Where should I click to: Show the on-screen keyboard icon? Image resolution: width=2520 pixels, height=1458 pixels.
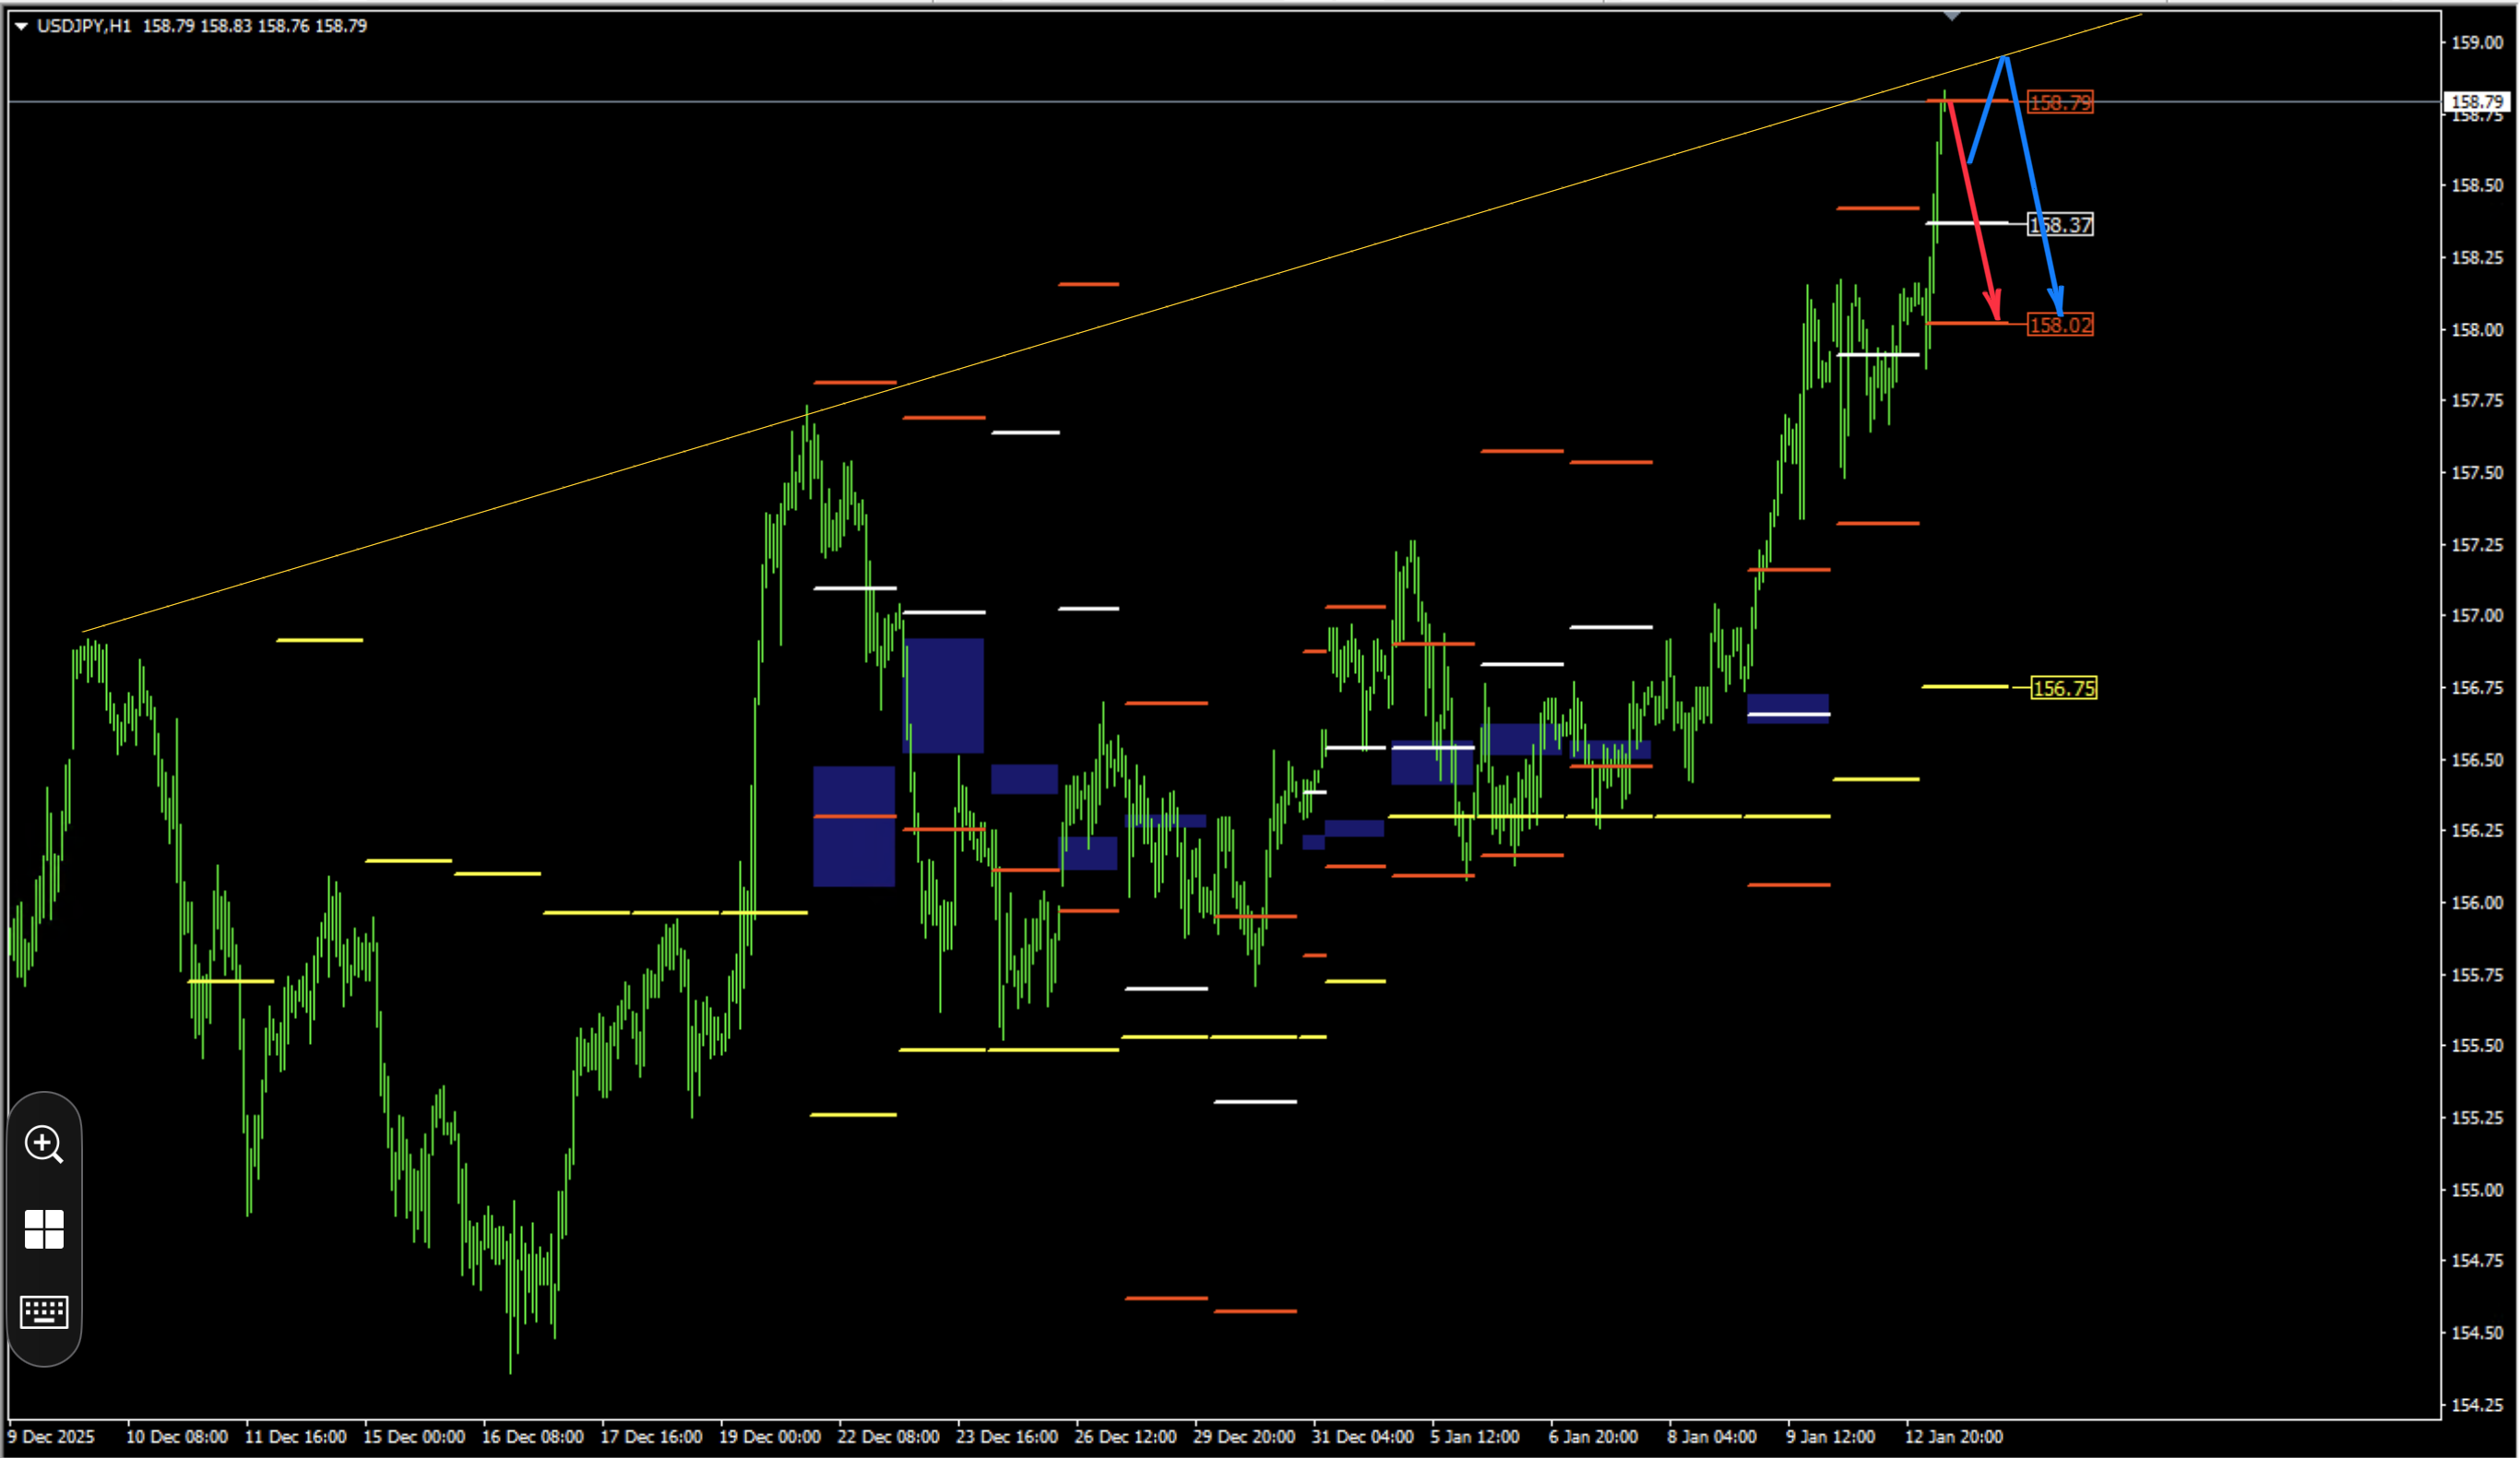point(44,1312)
